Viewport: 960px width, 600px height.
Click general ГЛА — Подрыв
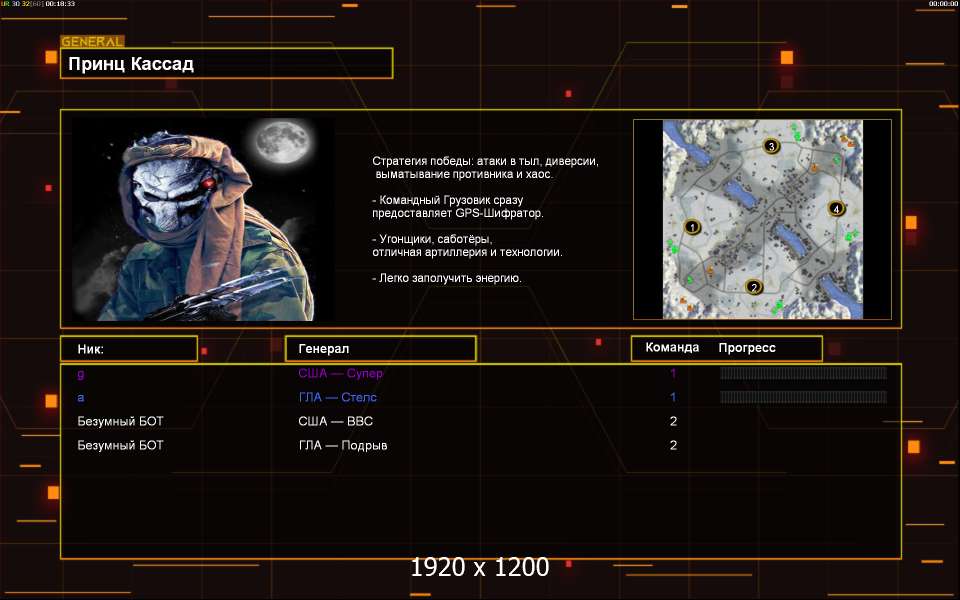coord(343,445)
